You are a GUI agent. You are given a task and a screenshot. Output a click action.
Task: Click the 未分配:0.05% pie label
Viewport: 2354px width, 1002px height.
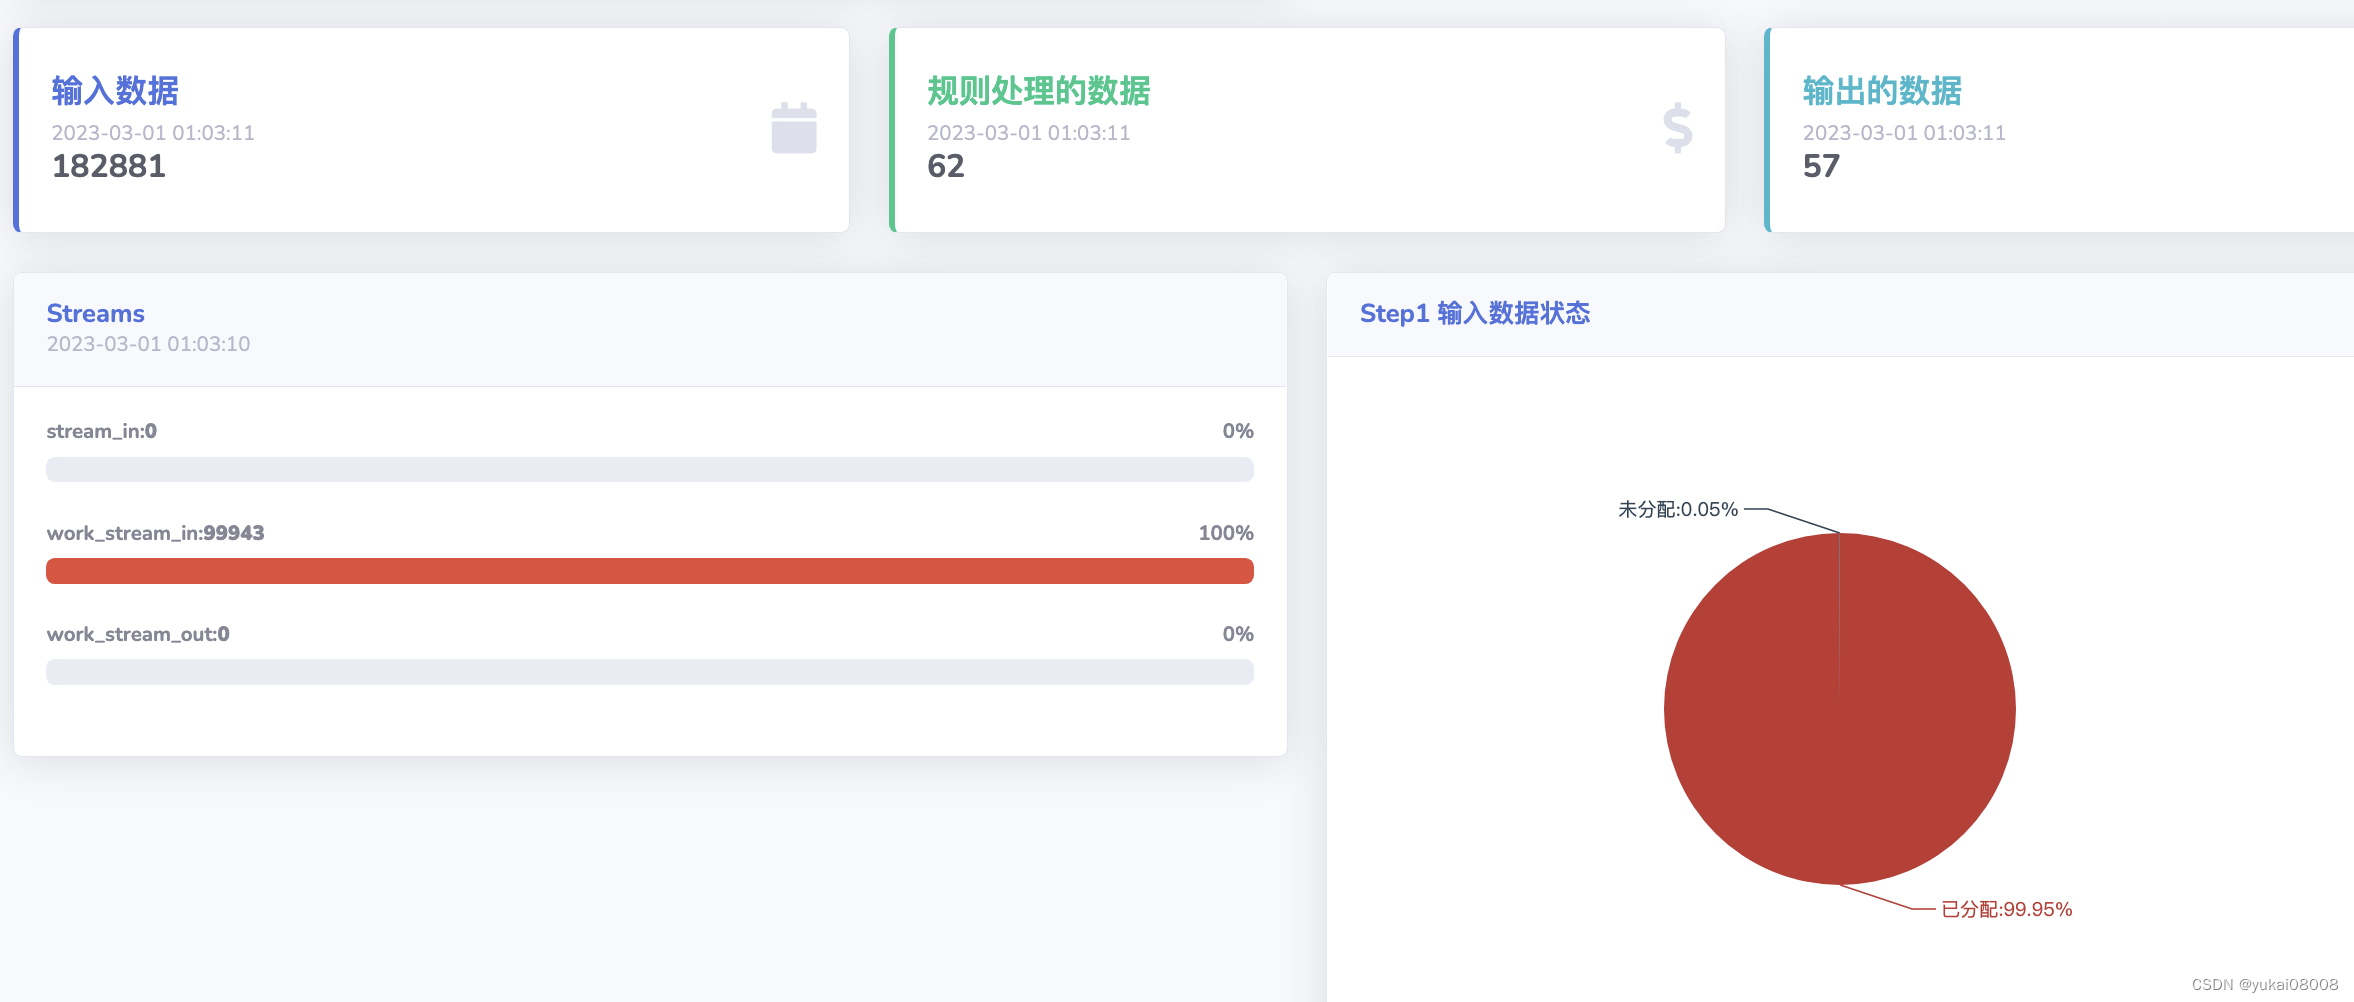pyautogui.click(x=1678, y=509)
